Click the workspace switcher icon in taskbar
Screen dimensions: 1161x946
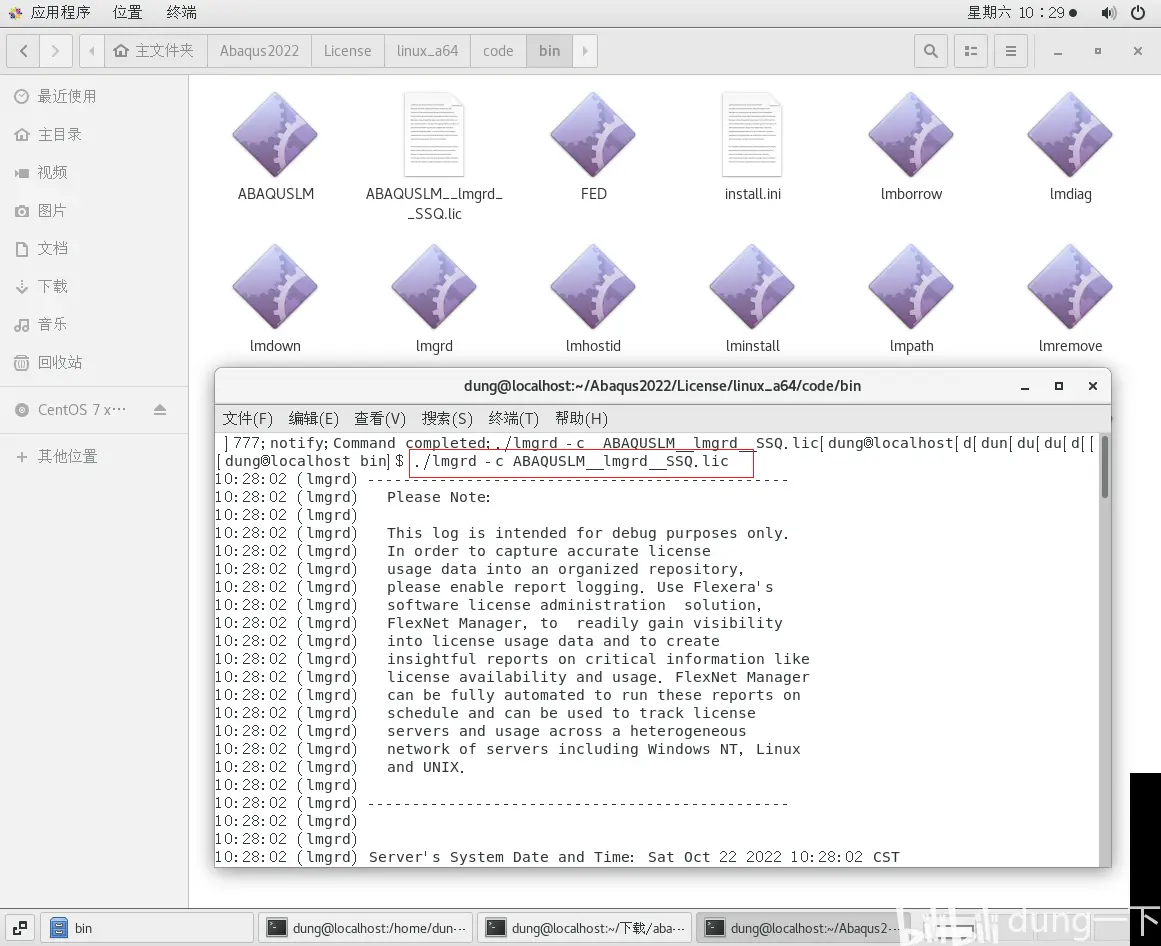click(x=20, y=927)
